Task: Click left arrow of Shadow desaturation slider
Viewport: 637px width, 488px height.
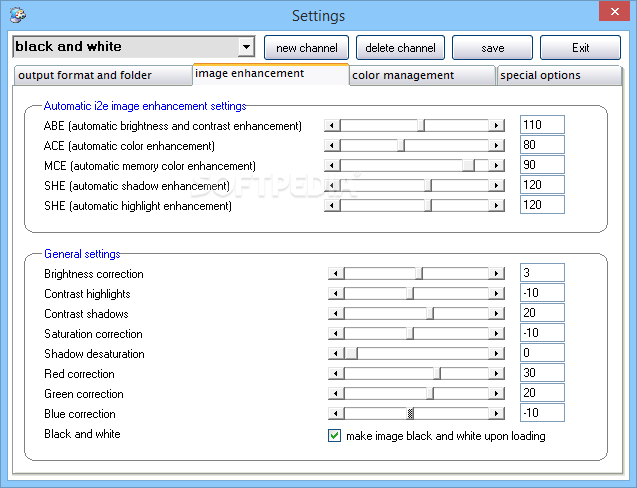Action: [x=336, y=354]
